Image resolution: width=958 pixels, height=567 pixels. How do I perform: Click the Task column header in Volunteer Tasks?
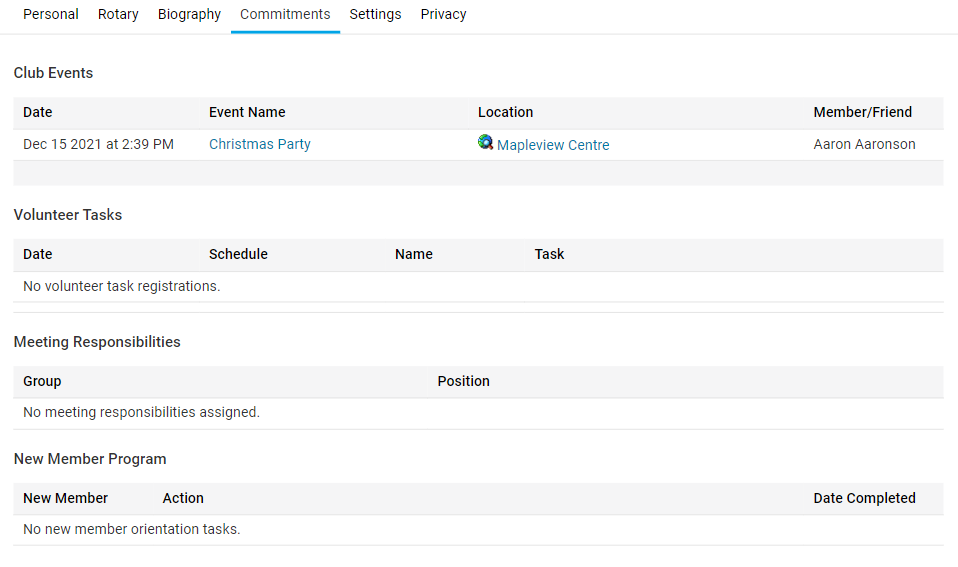tap(549, 255)
